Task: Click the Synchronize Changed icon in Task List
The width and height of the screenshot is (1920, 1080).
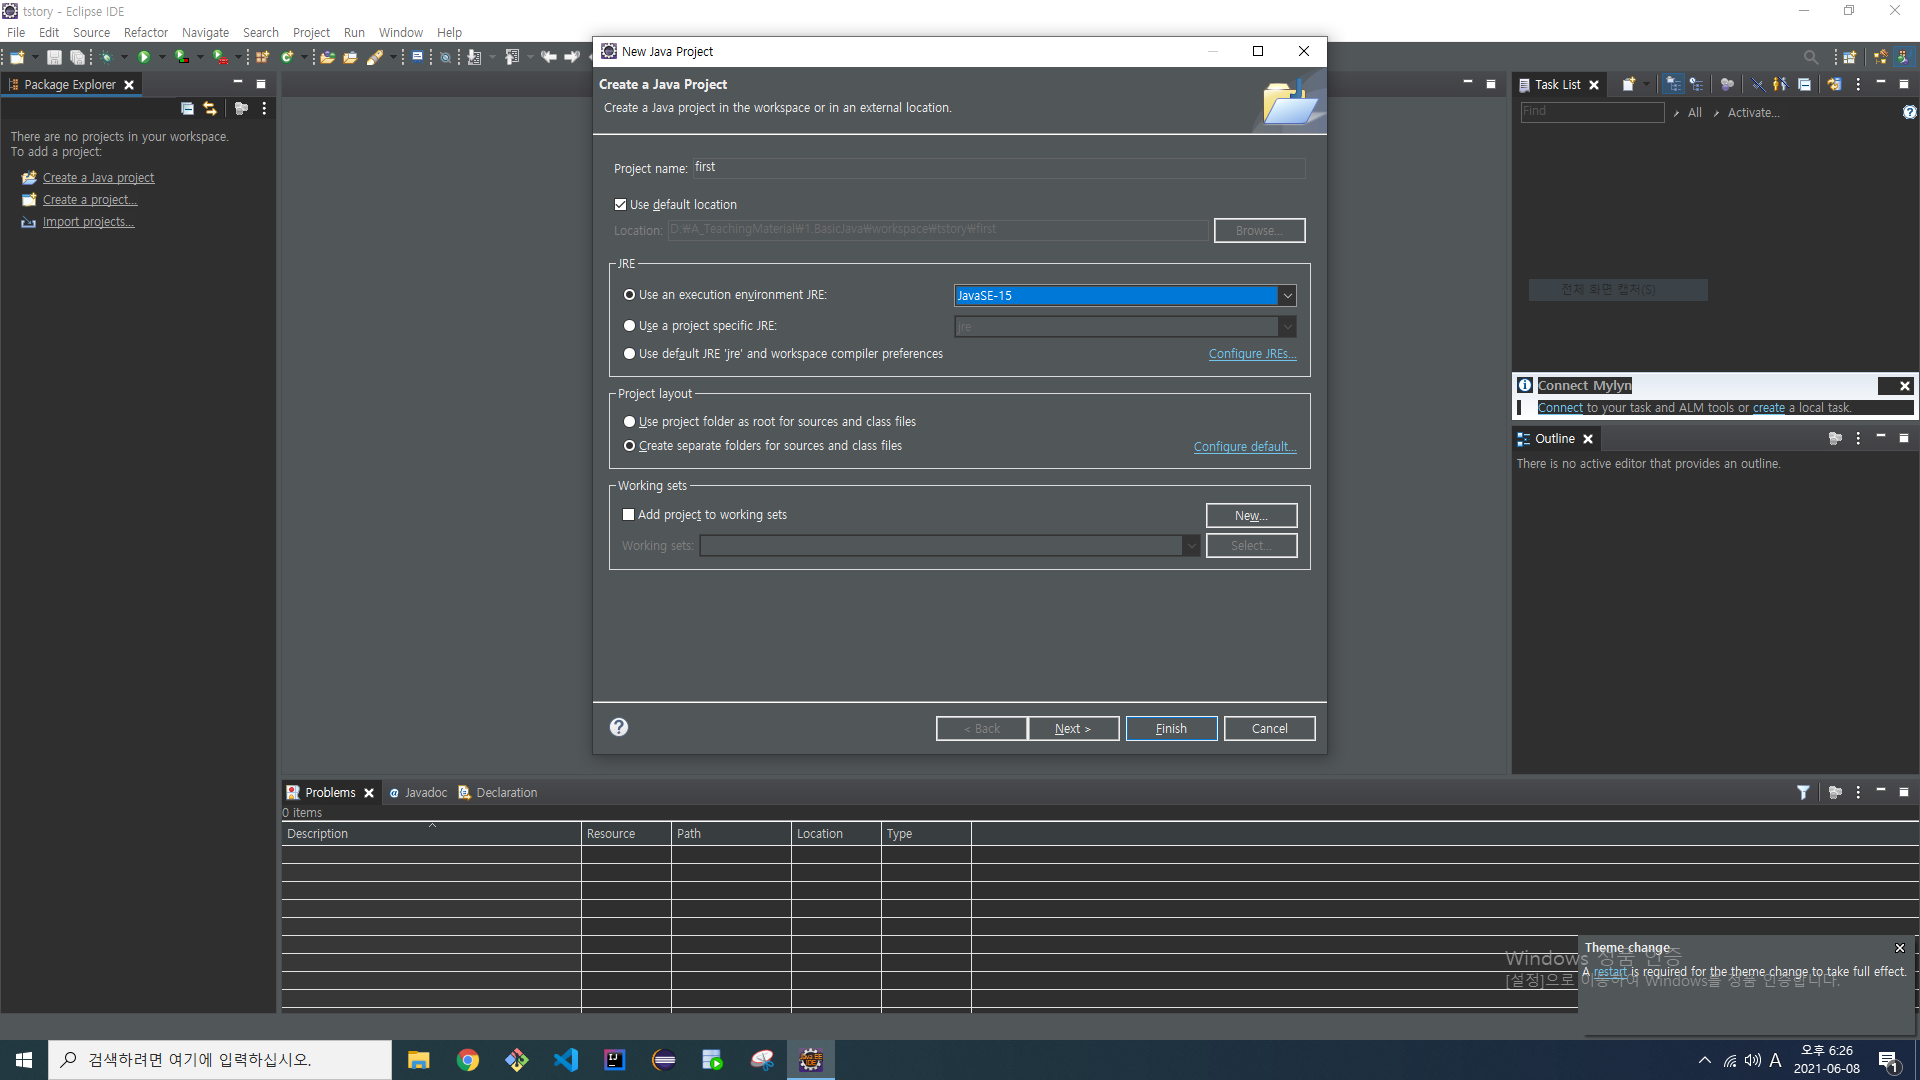Action: click(x=1834, y=85)
